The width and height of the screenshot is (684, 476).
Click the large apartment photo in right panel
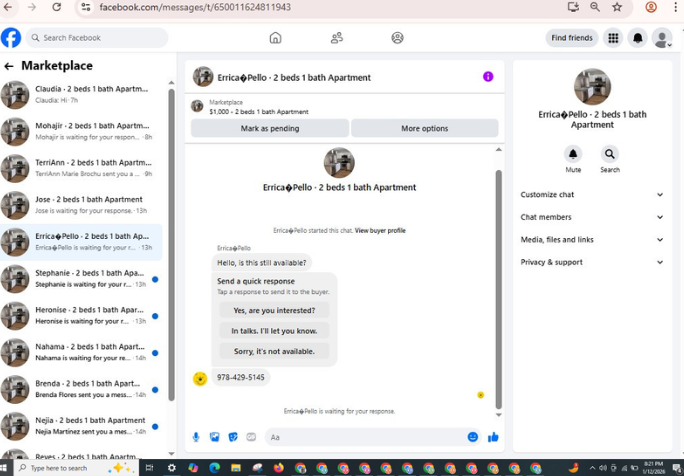click(x=592, y=86)
